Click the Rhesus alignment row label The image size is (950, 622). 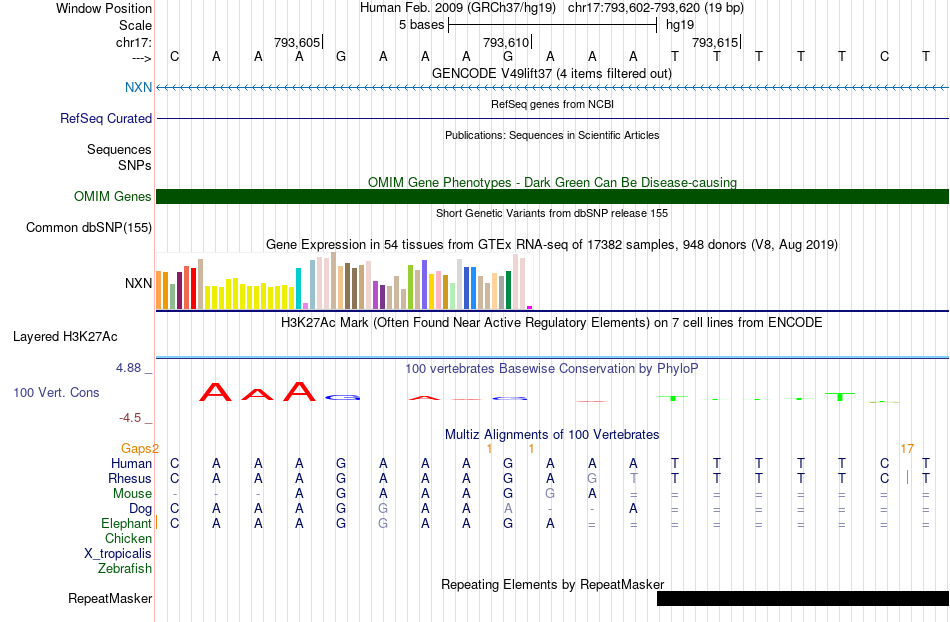click(x=130, y=478)
